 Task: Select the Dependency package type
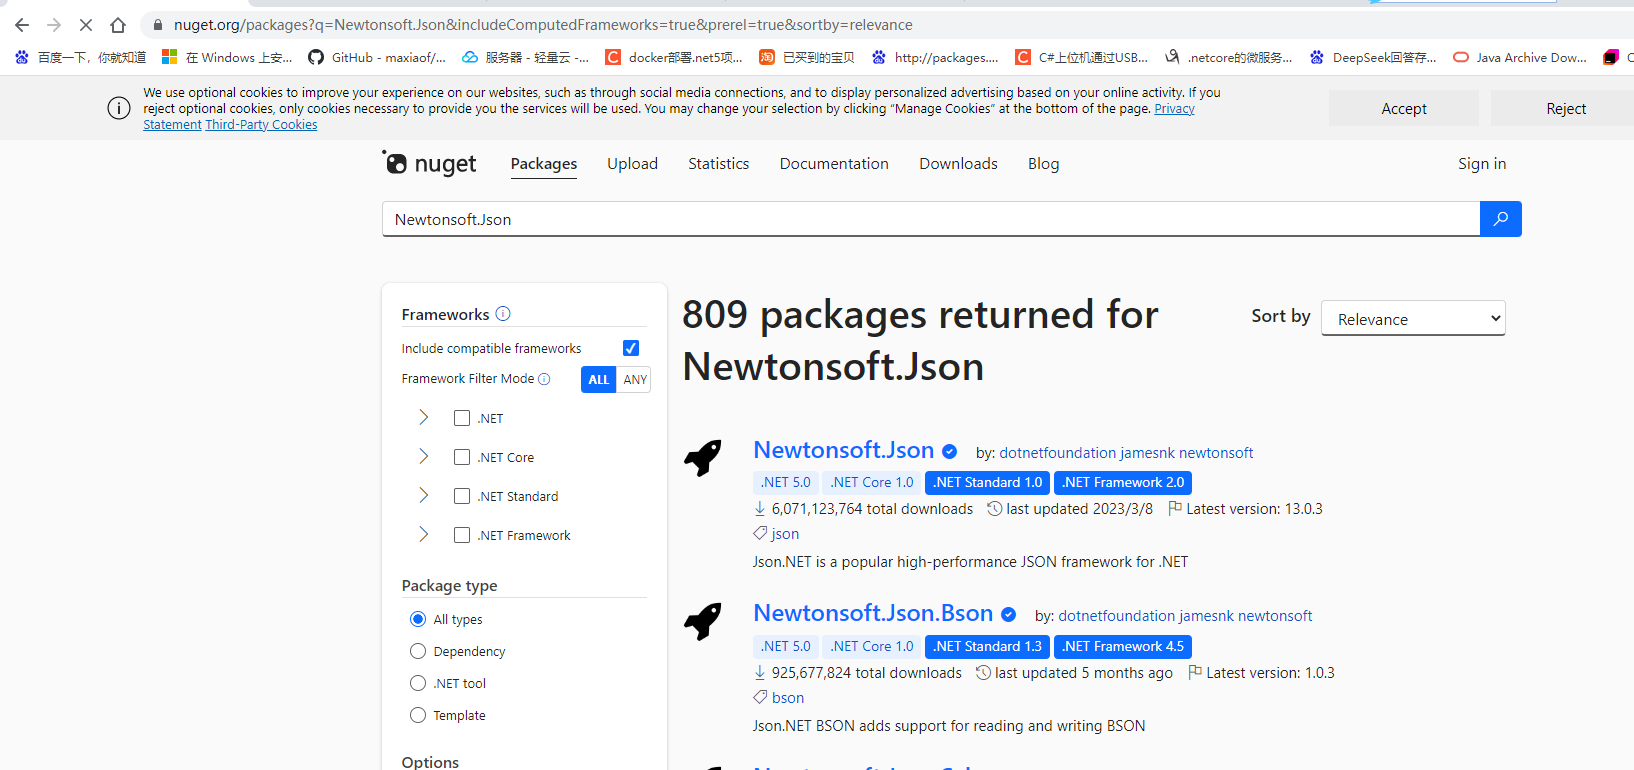418,651
